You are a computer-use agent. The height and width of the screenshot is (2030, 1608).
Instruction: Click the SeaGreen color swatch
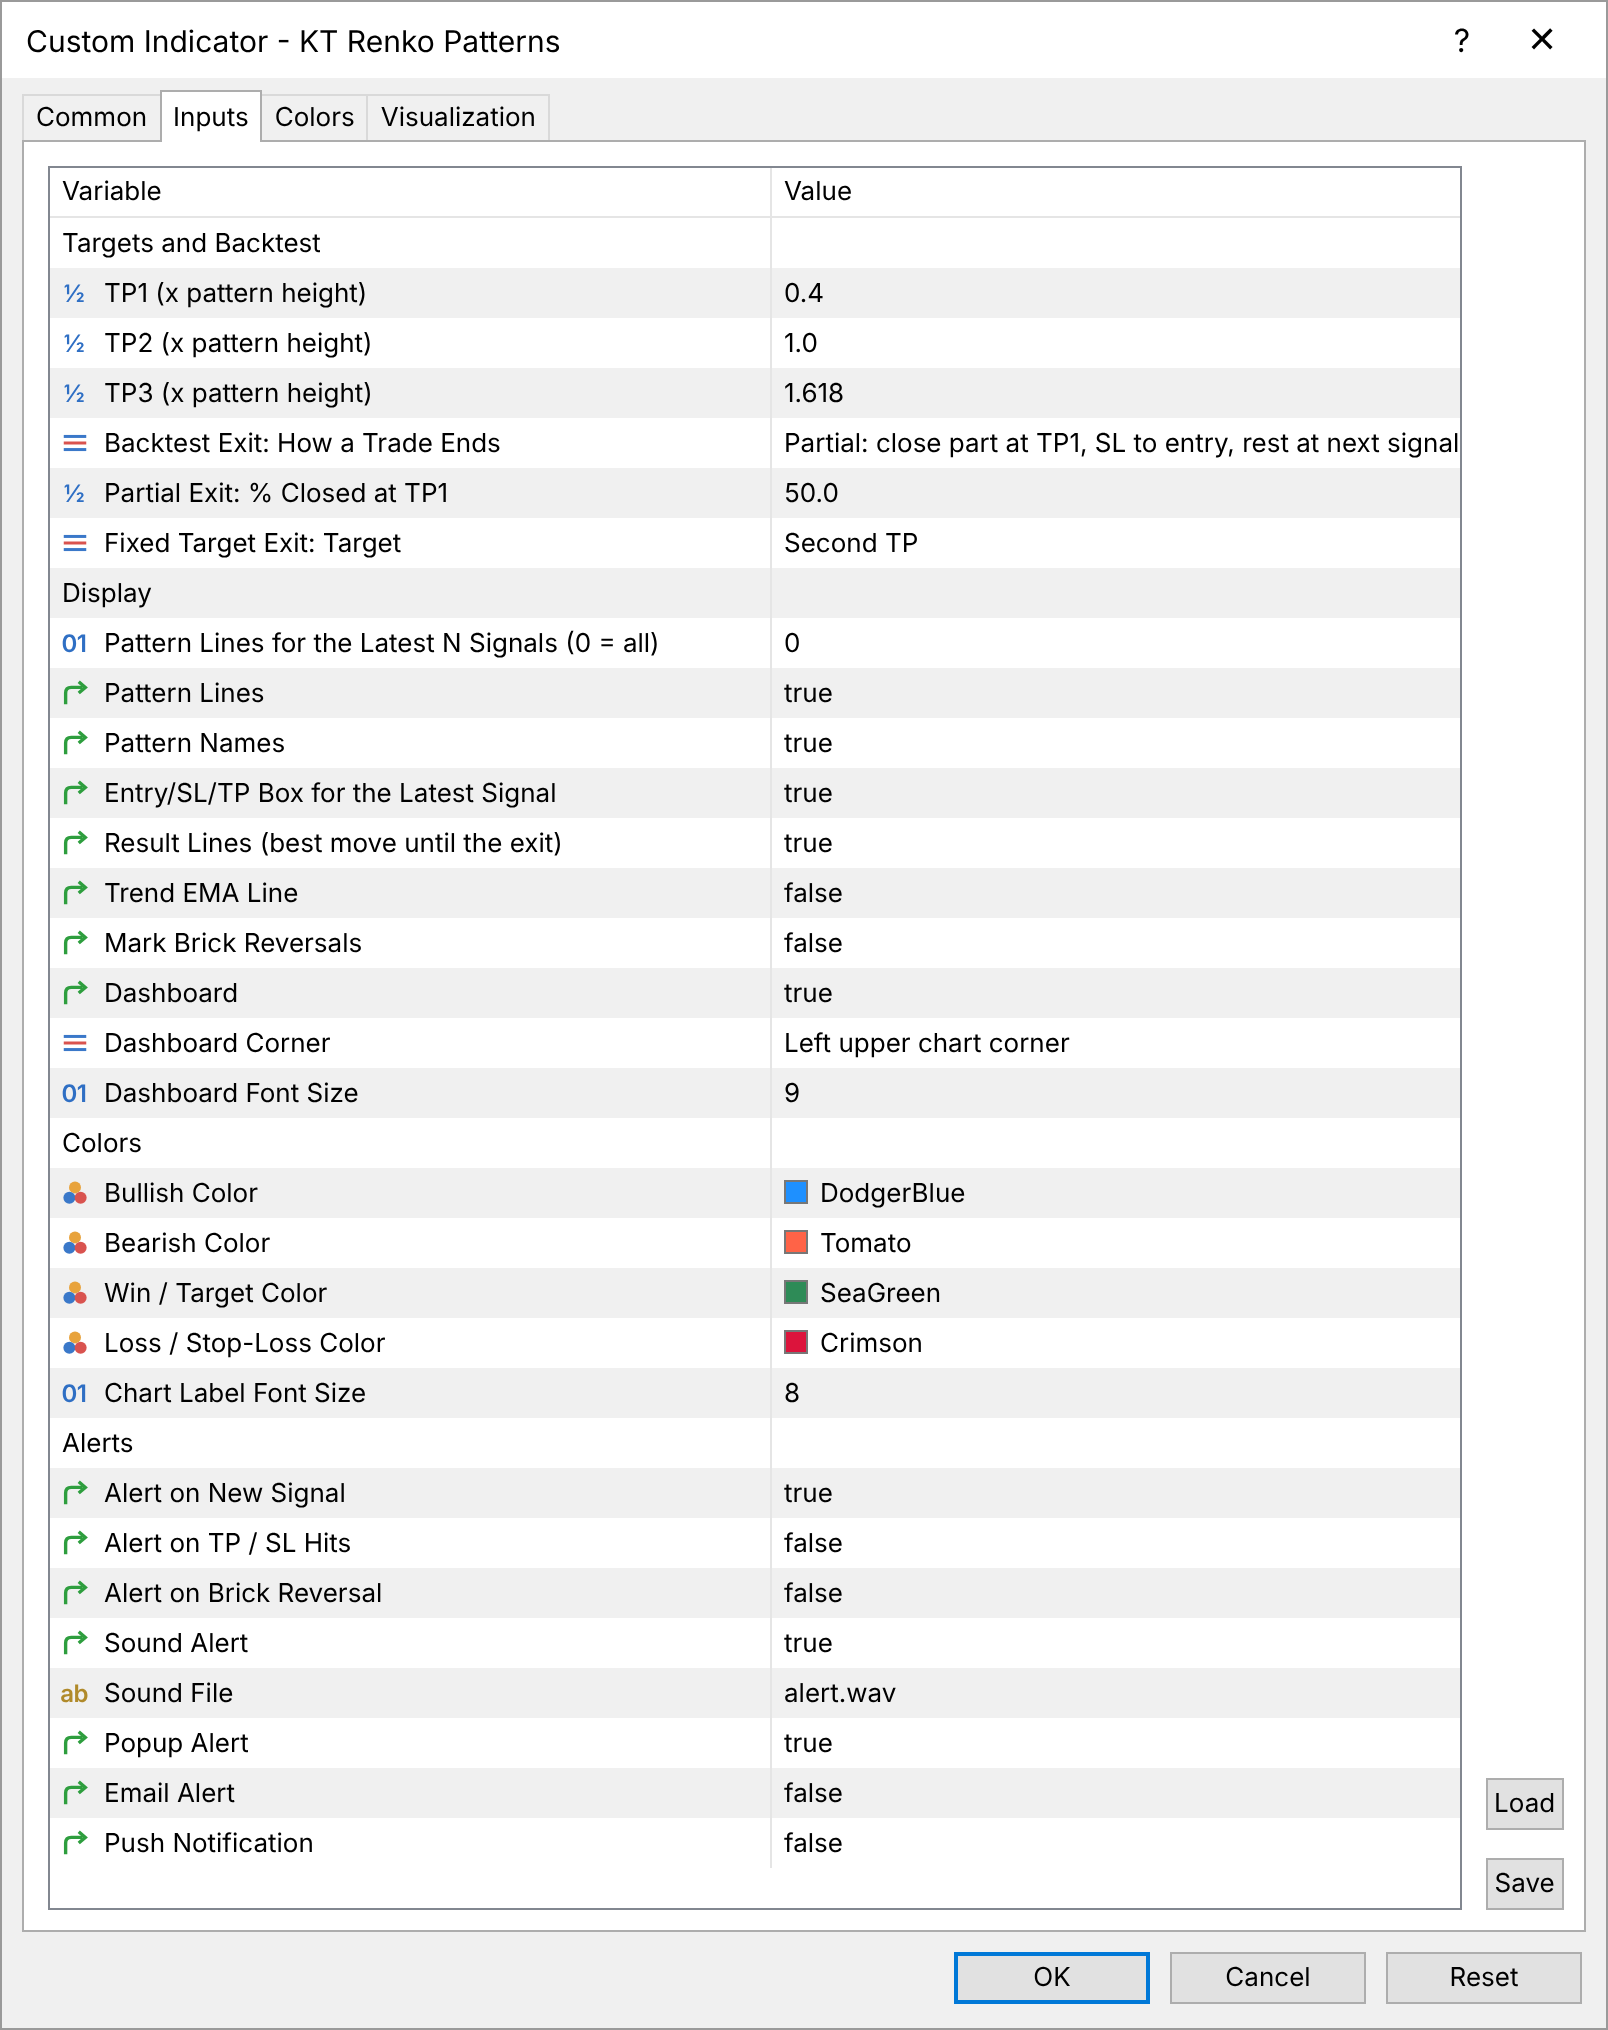tap(796, 1292)
